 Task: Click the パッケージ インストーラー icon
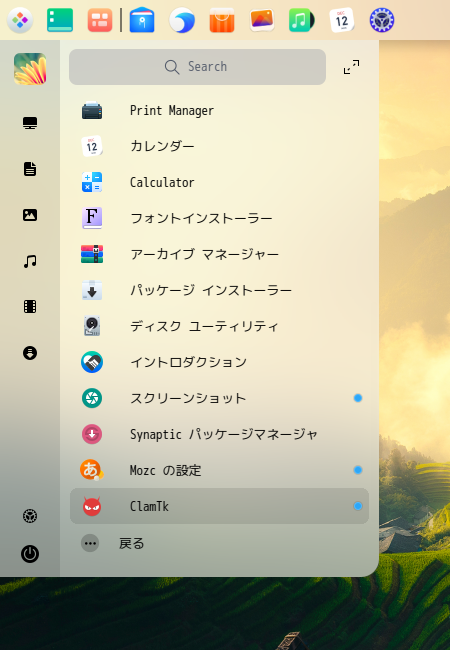92,290
